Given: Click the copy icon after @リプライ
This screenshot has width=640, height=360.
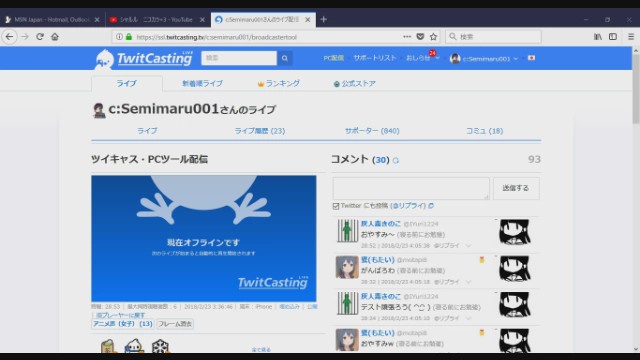Looking at the screenshot, I should pos(431,206).
